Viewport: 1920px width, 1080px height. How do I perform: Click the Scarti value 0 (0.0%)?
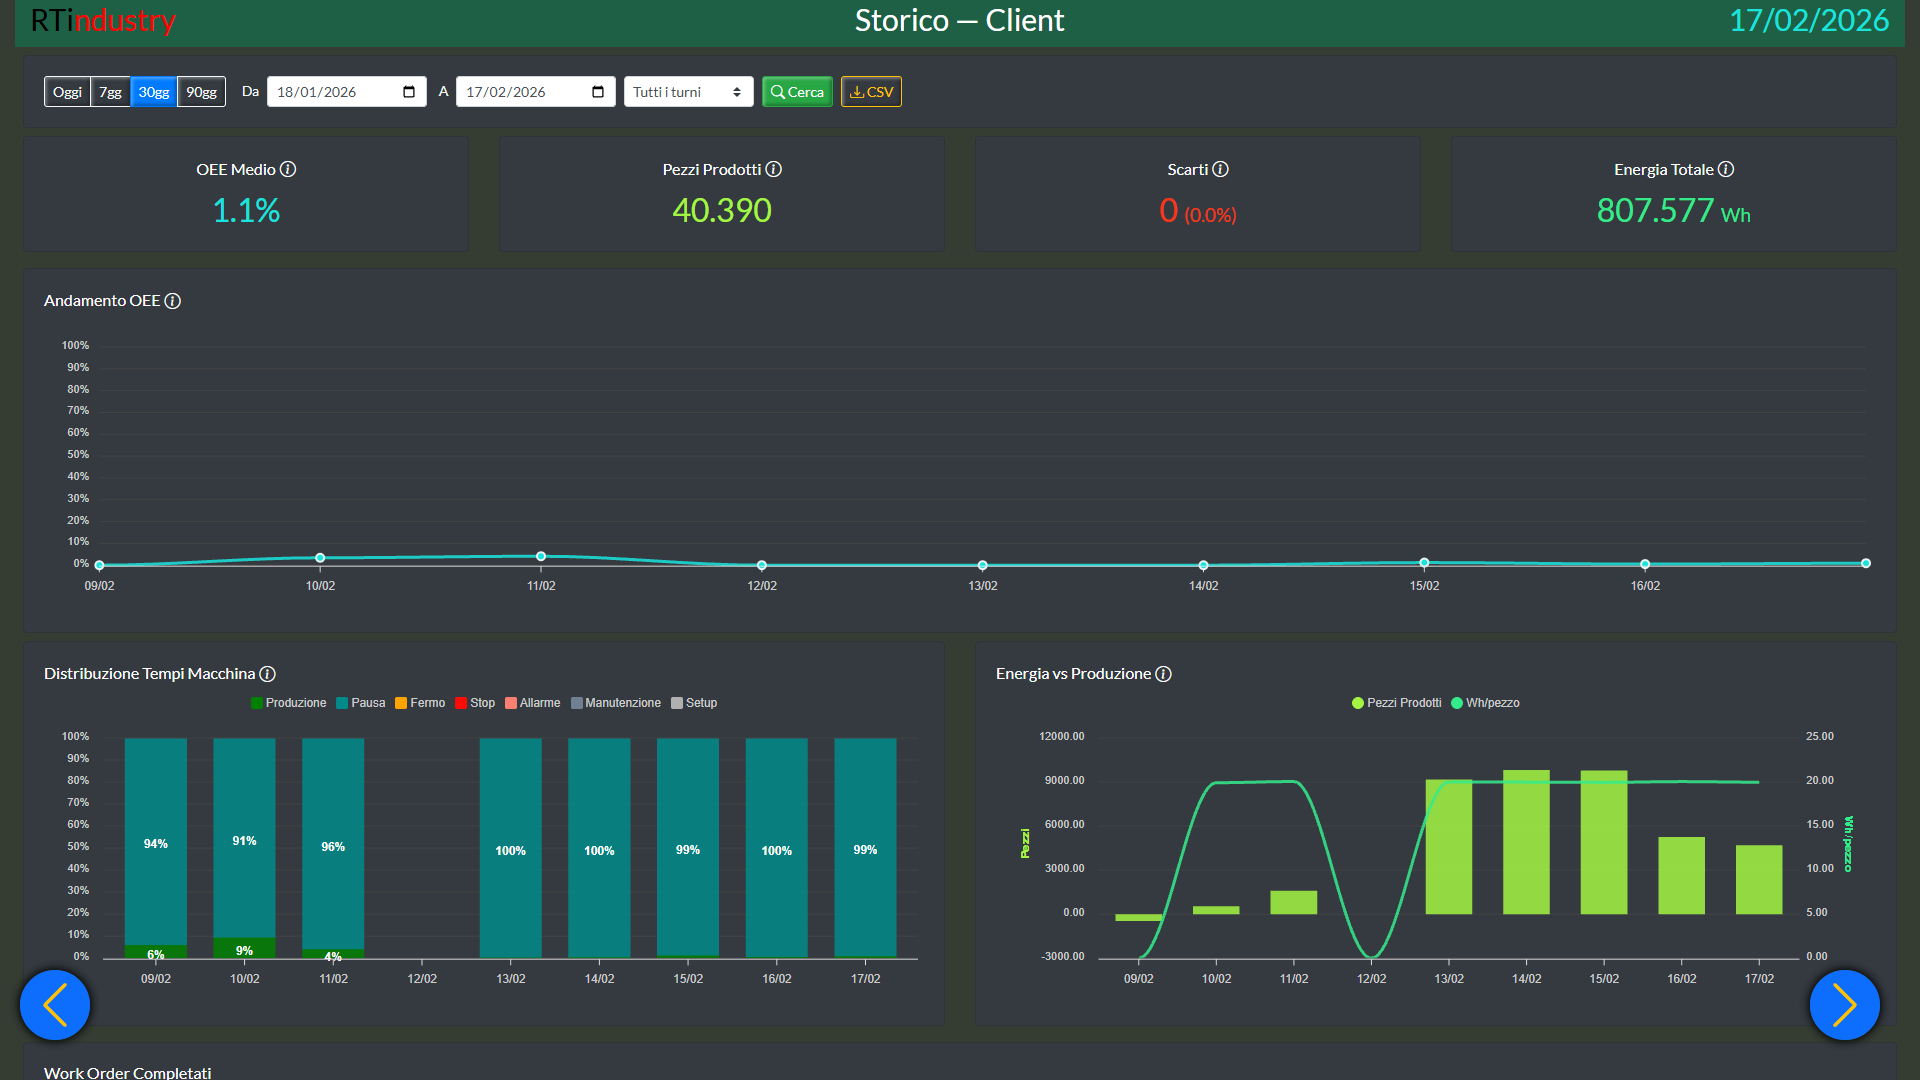(x=1197, y=211)
